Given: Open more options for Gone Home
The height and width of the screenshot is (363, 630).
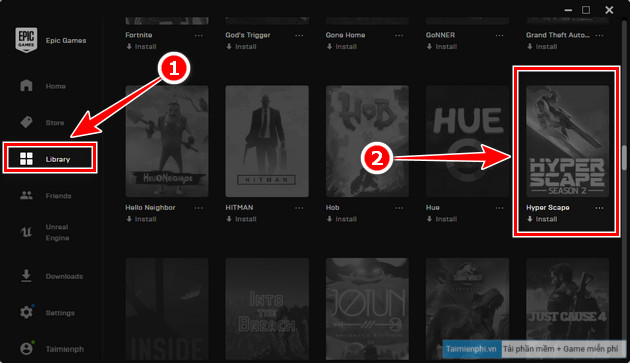Looking at the screenshot, I should [x=399, y=35].
